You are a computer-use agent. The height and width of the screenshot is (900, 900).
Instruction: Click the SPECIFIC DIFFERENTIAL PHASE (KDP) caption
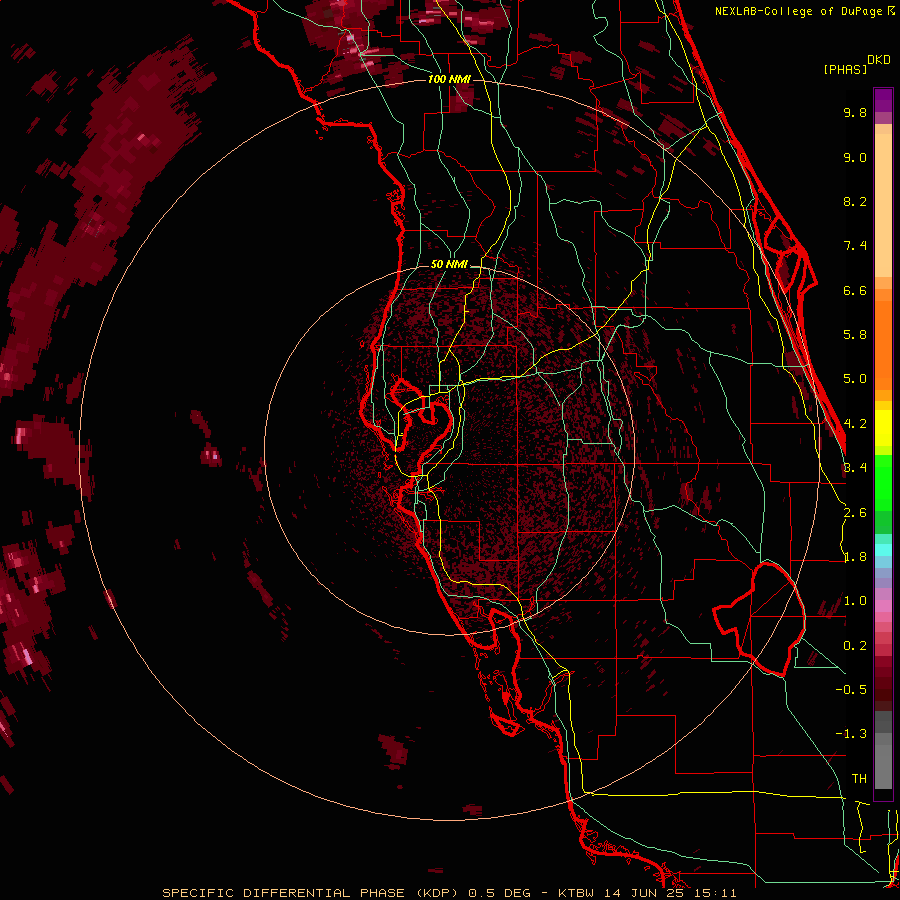point(310,893)
